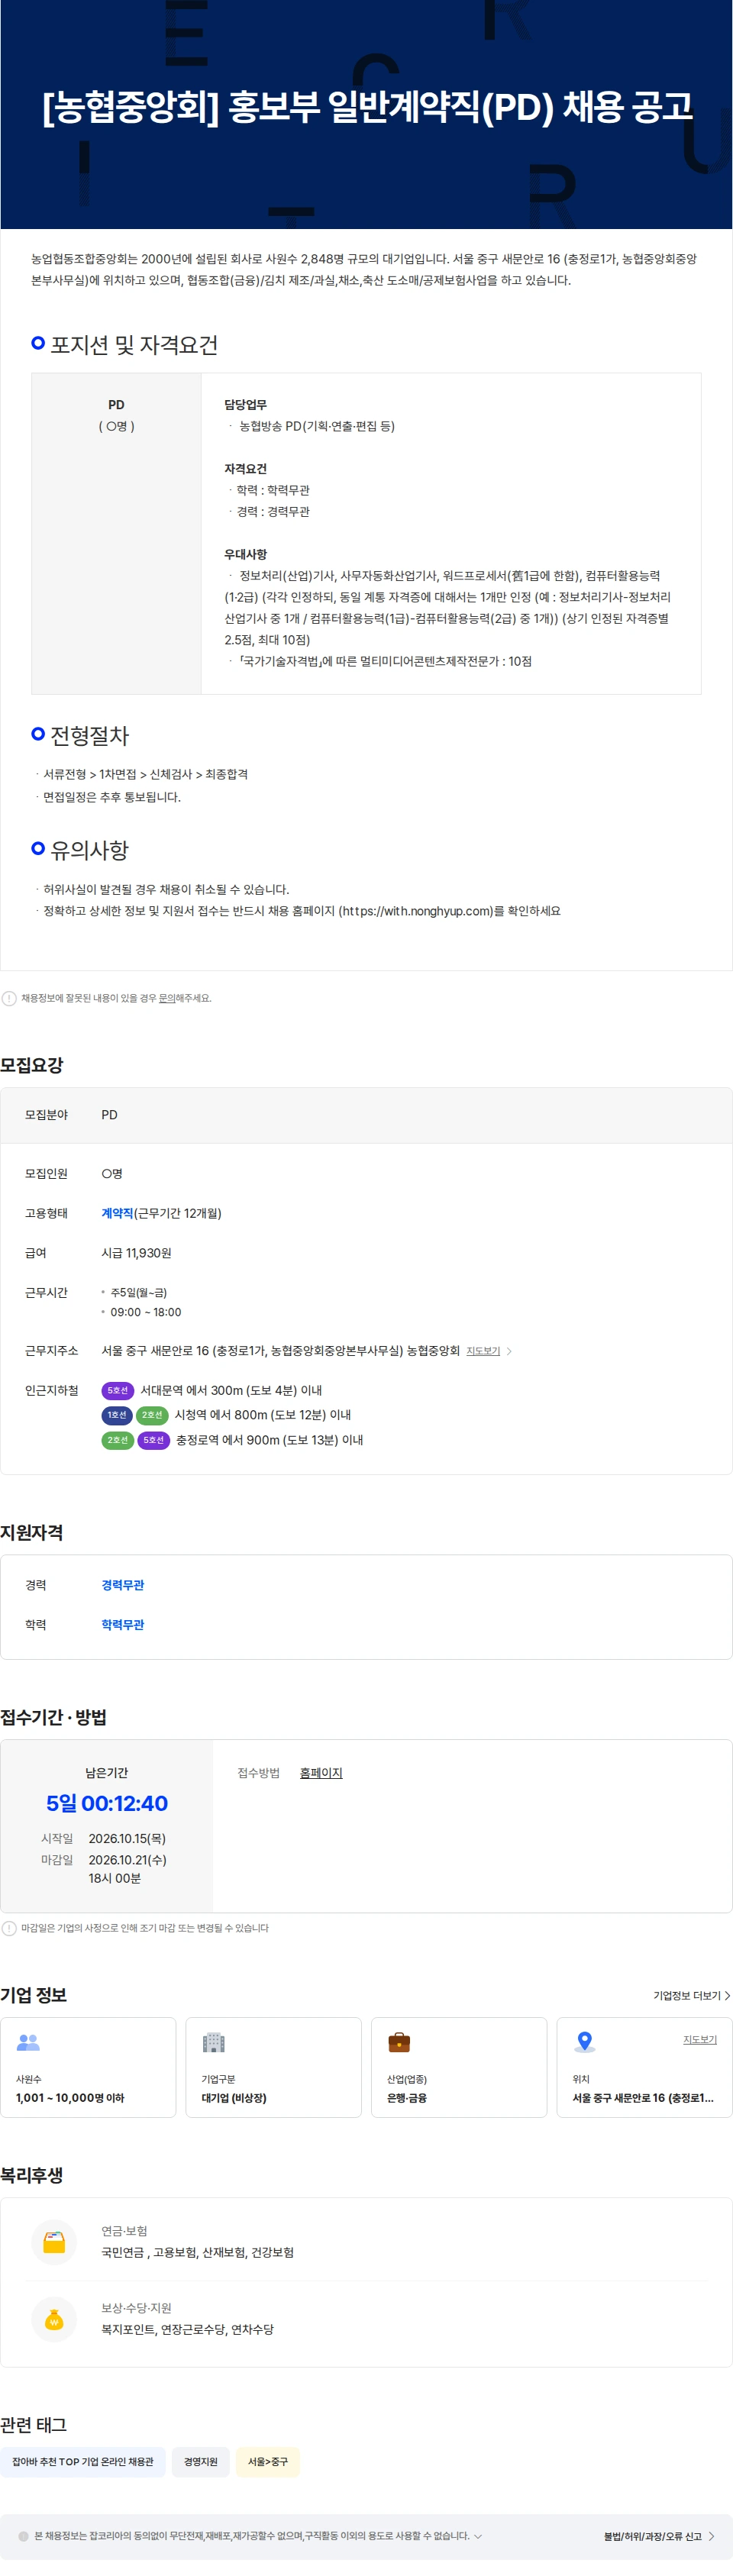
Task: Click the chevron after 지도보기 in 근무지주소
Action: pyautogui.click(x=509, y=1351)
